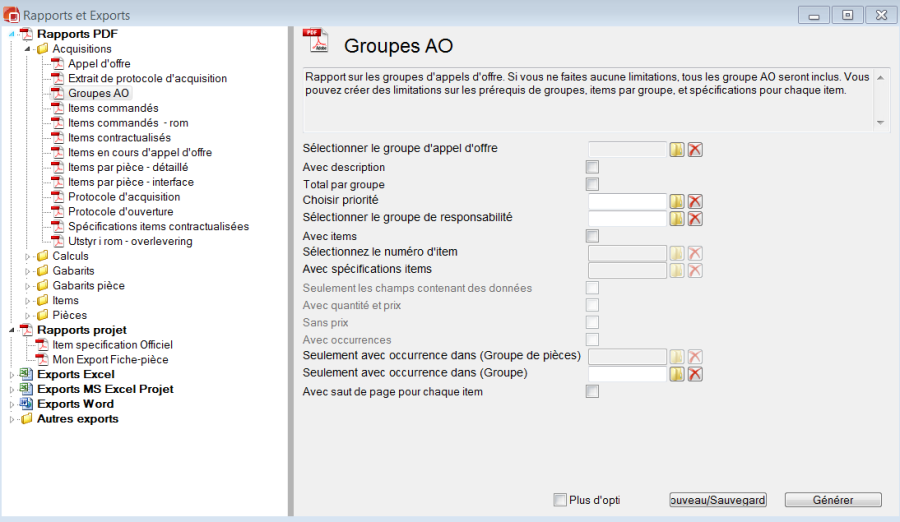This screenshot has height=522, width=900.
Task: Clear the Sélectionner le groupe d'appel d'offre field with red X
Action: (x=695, y=149)
